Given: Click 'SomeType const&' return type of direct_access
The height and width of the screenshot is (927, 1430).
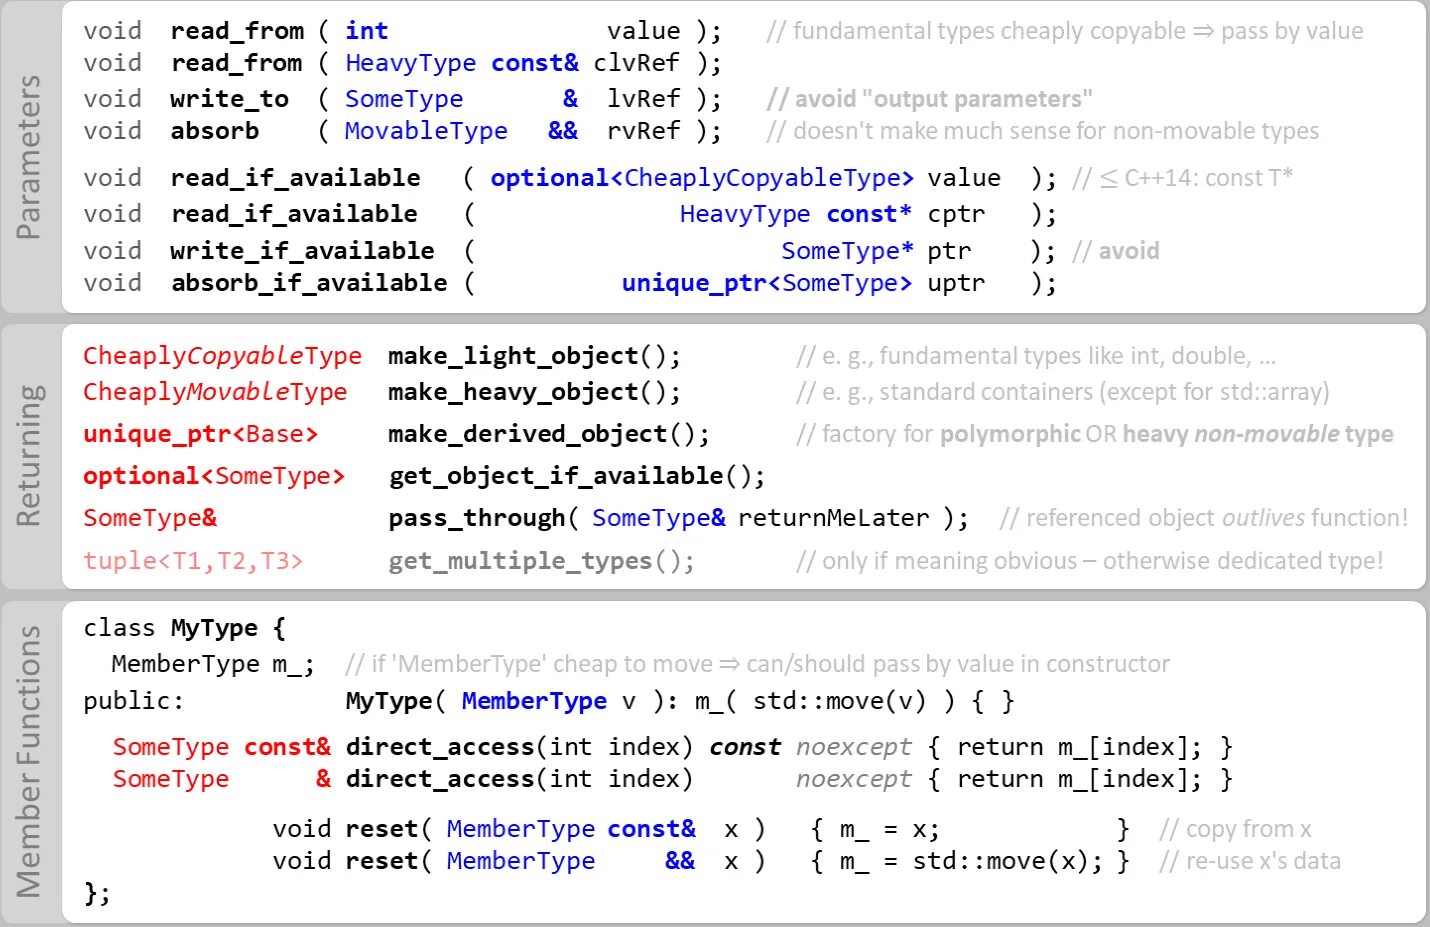Looking at the screenshot, I should coord(222,747).
